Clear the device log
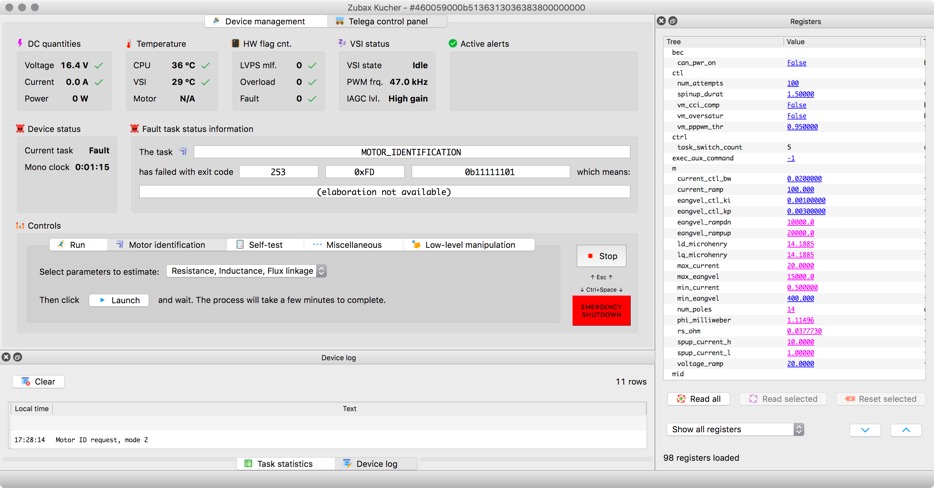934x488 pixels. pos(38,381)
